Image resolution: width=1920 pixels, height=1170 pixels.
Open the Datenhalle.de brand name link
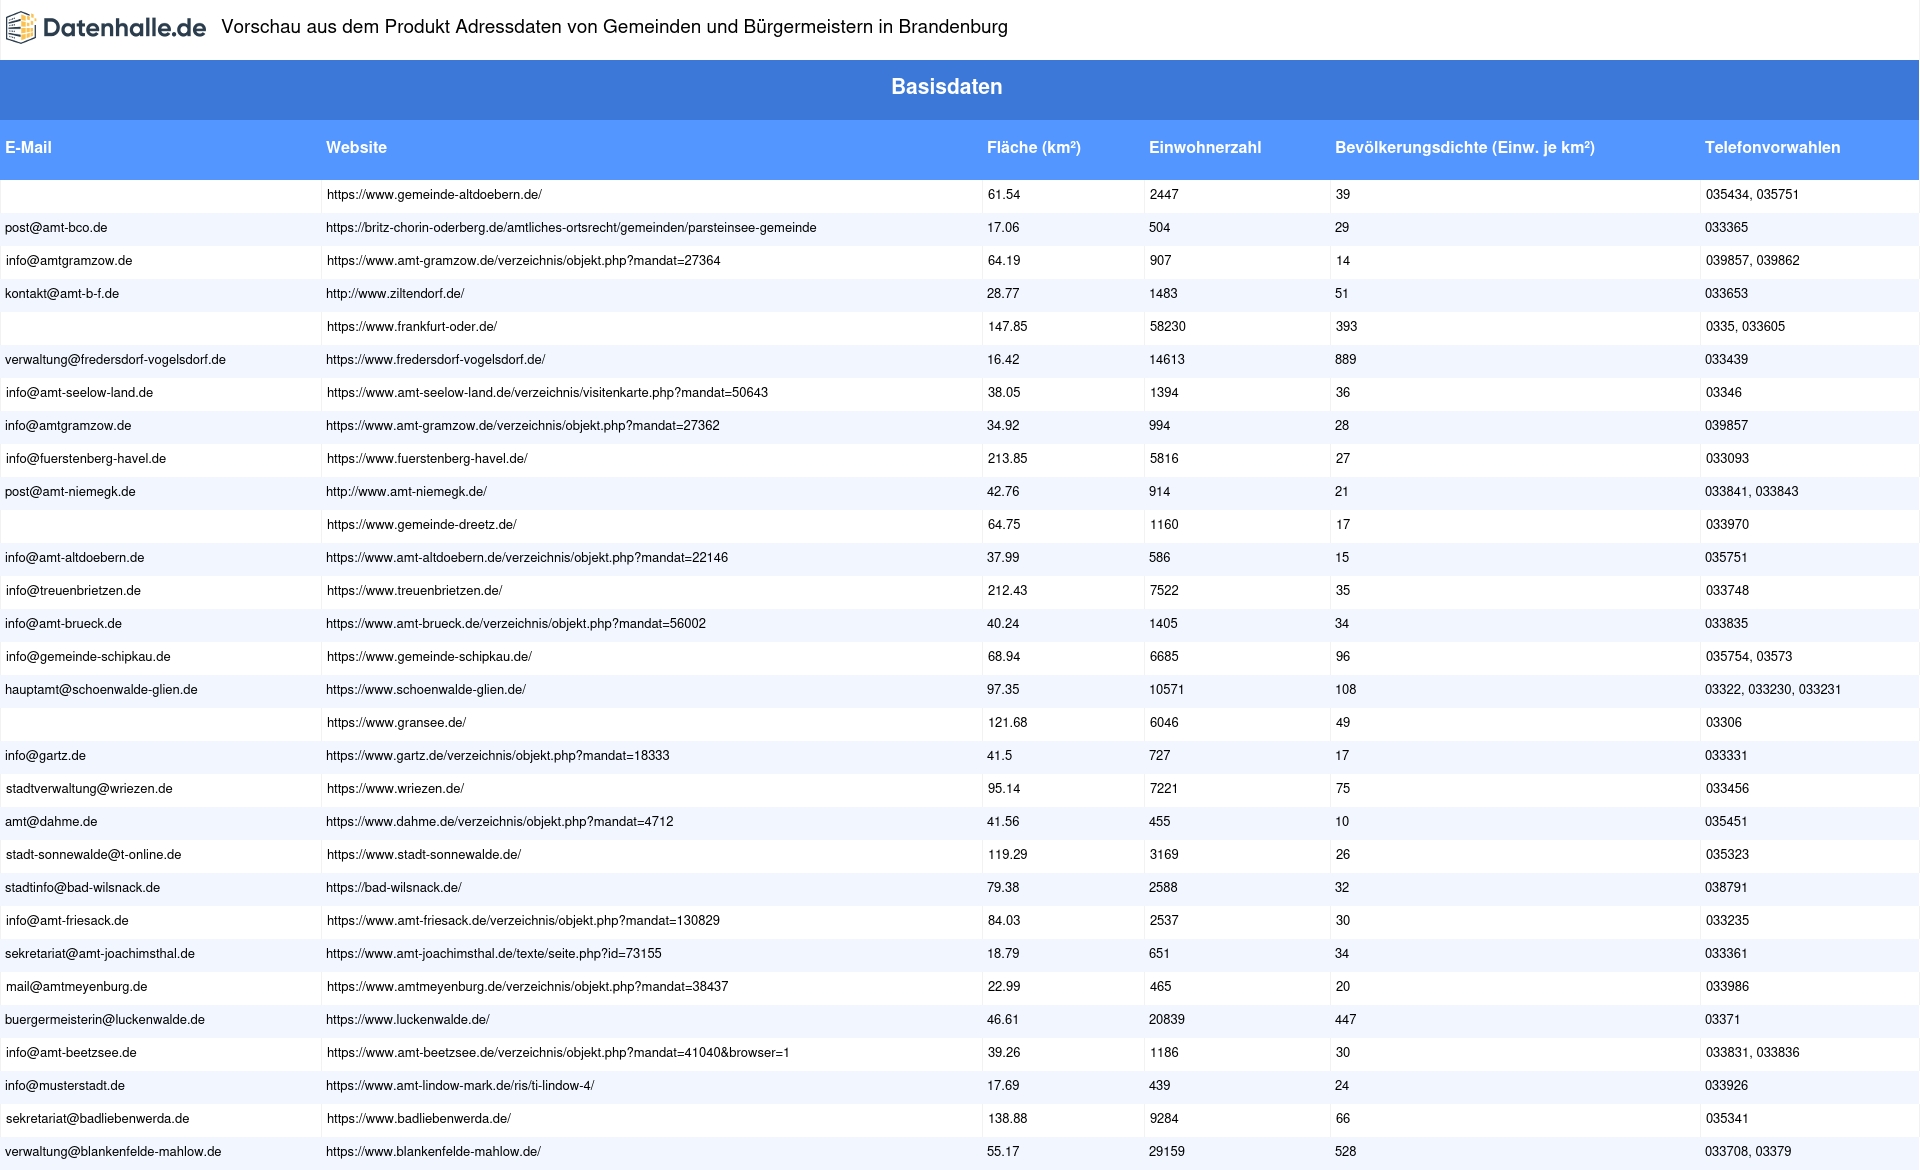(125, 28)
